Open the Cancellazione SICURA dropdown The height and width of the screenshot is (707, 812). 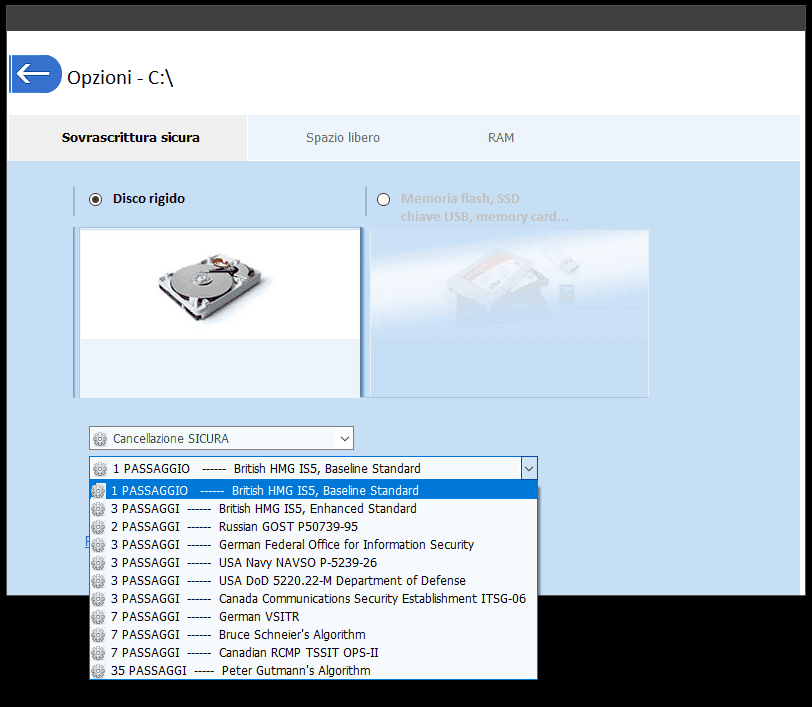click(x=221, y=438)
